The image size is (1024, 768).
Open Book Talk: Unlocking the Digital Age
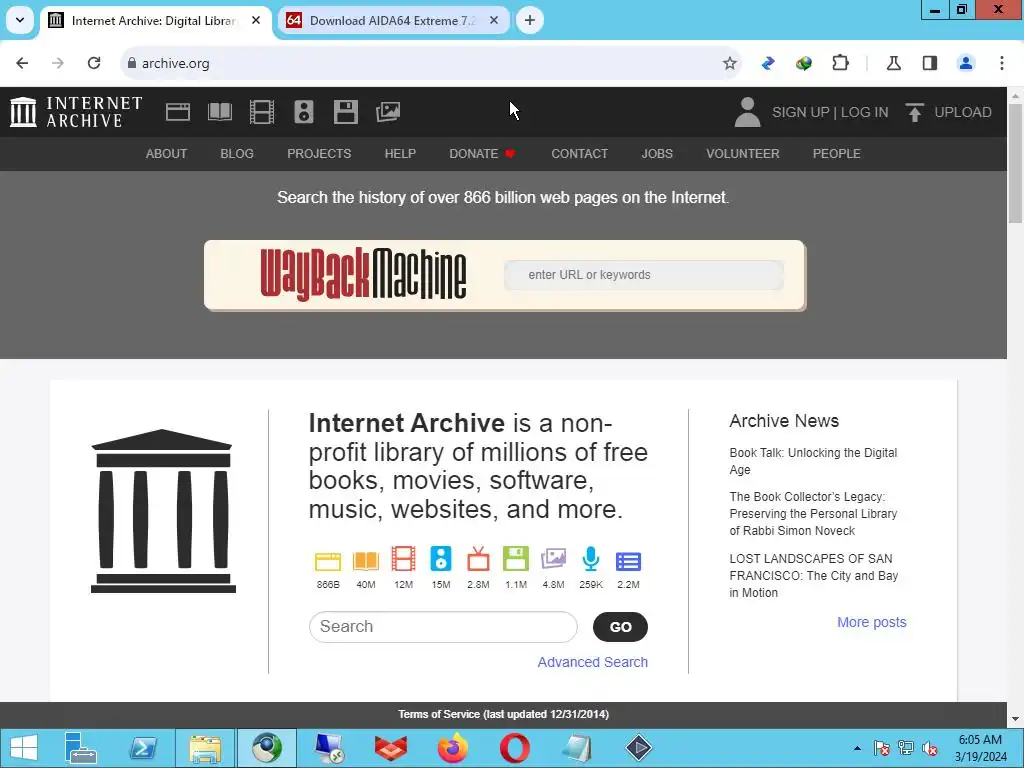[813, 461]
